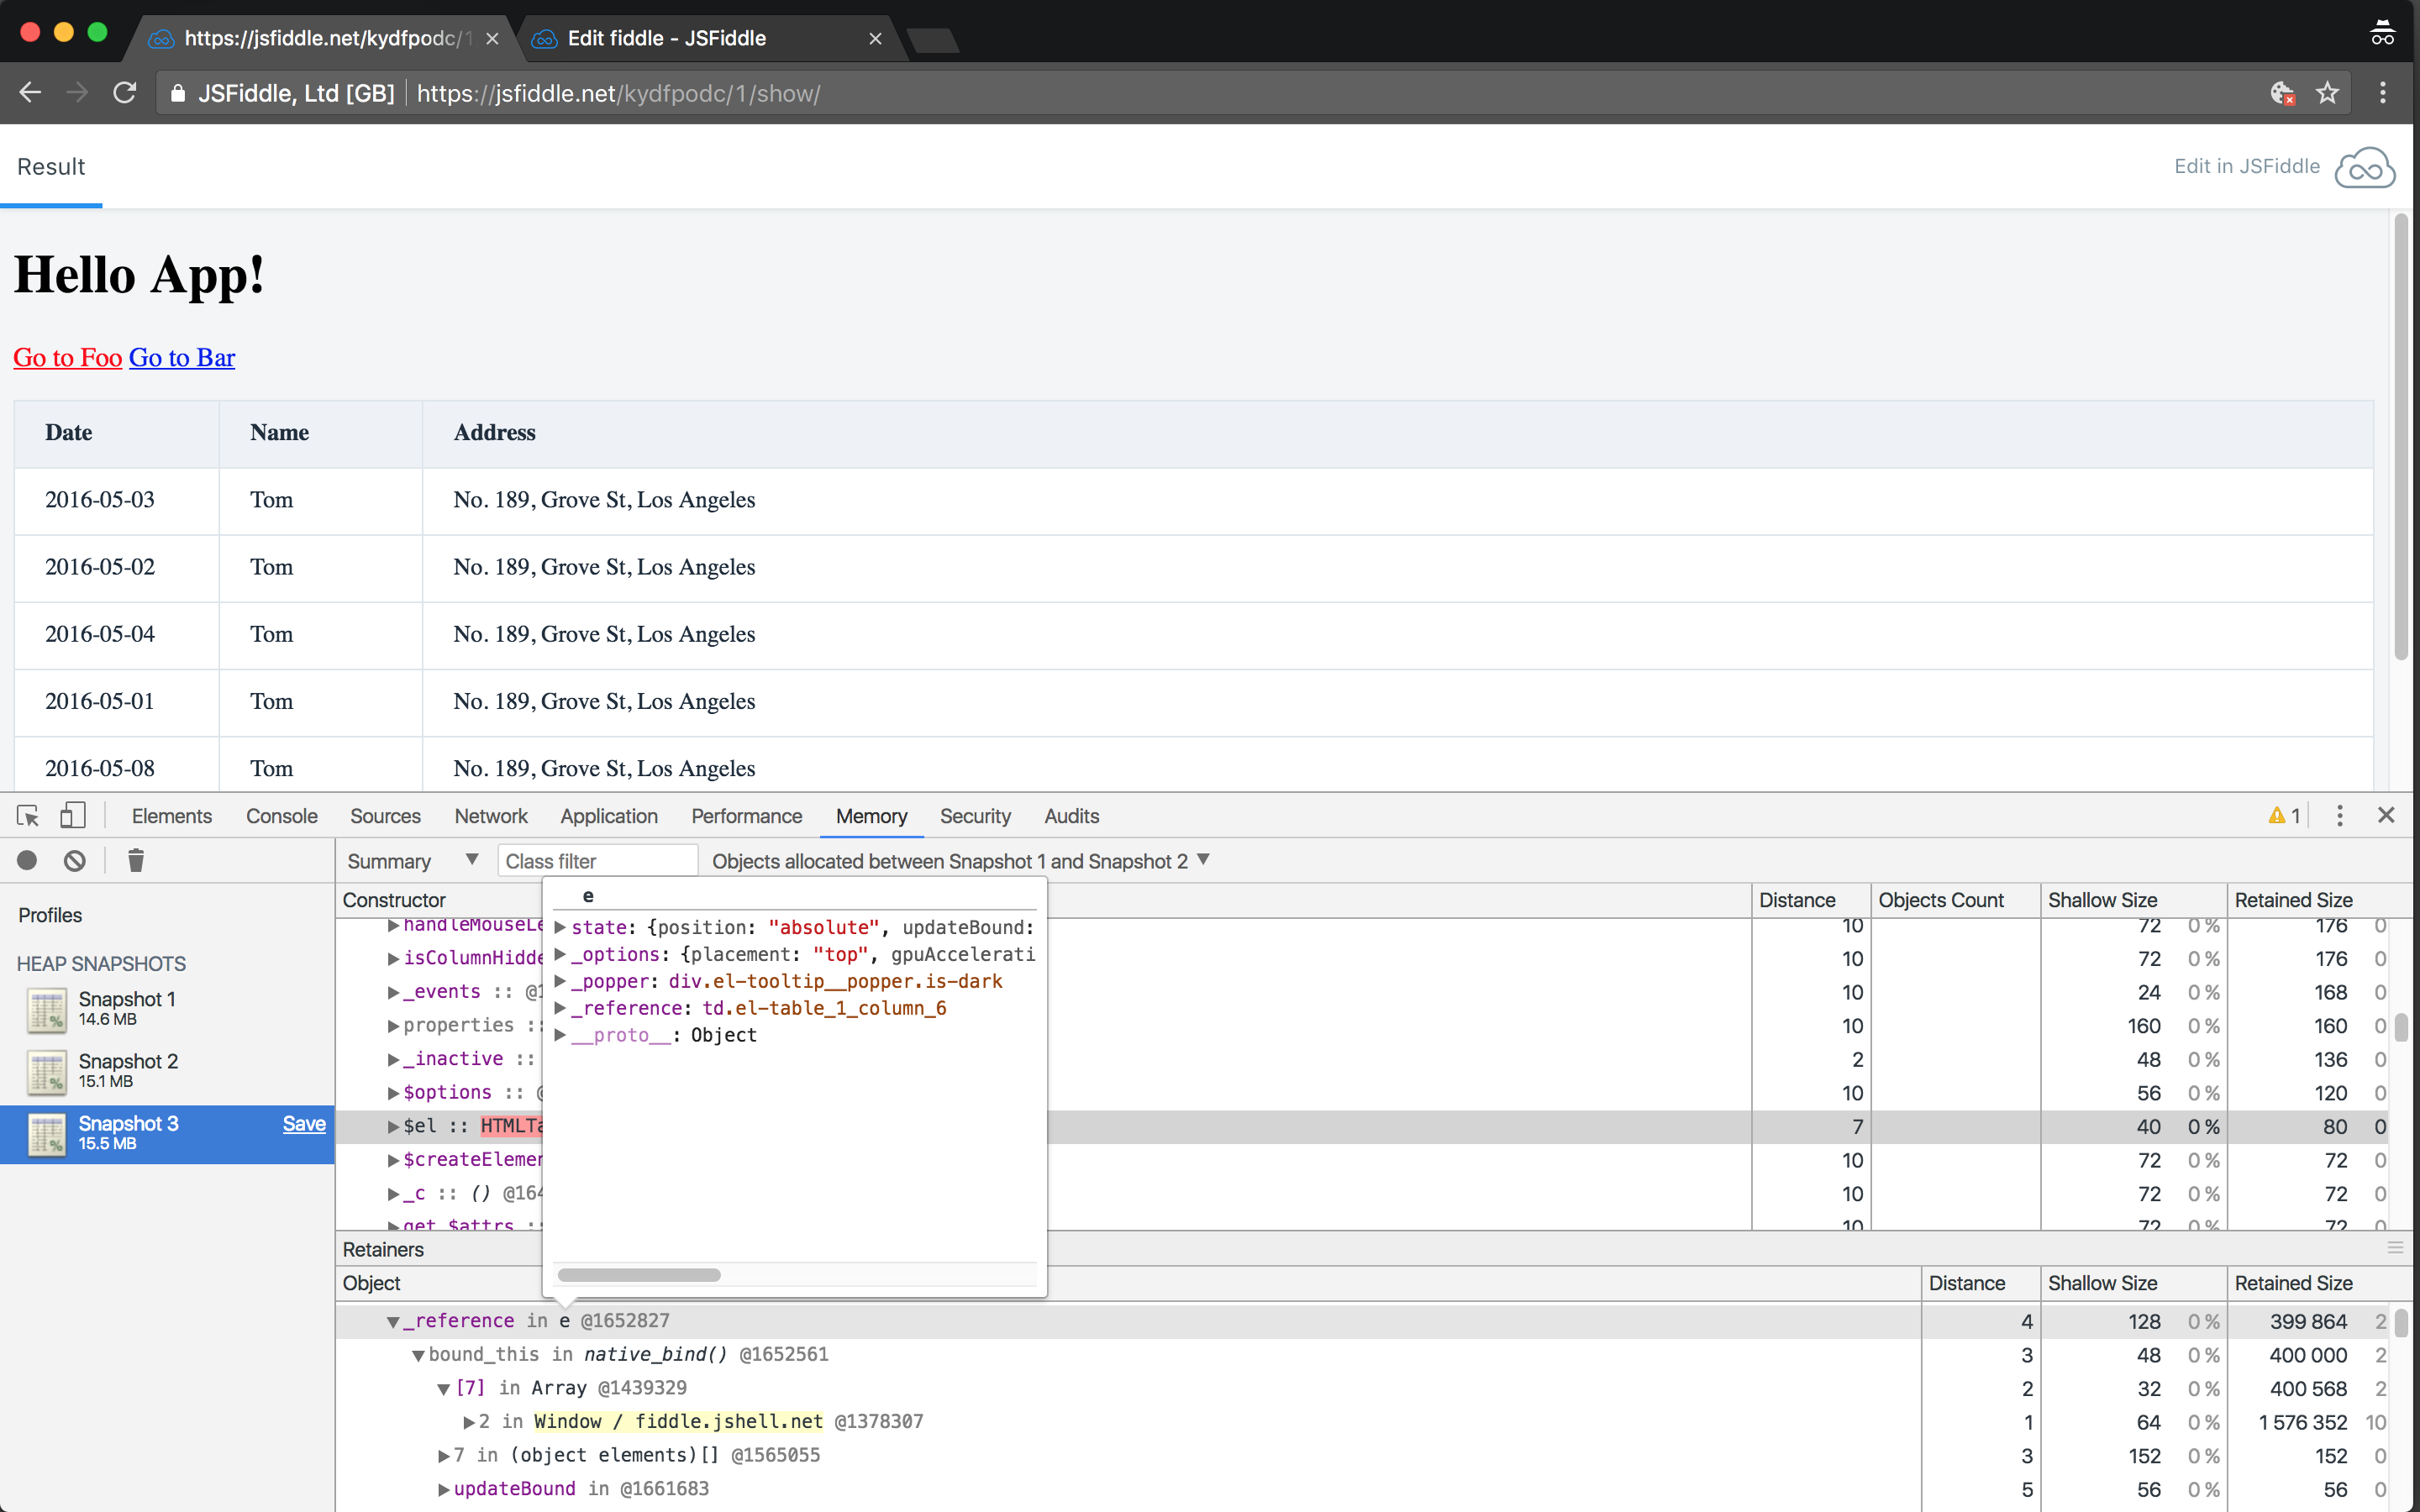Click the Go to Bar link
The height and width of the screenshot is (1512, 2420).
[181, 357]
